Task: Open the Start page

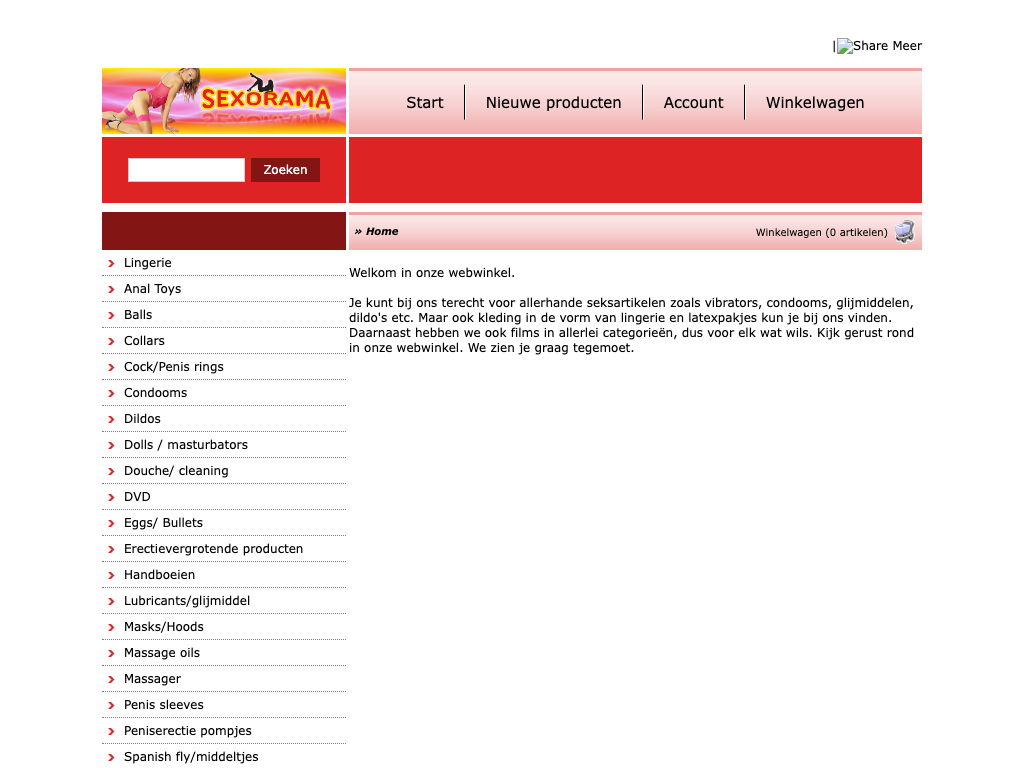Action: coord(424,103)
